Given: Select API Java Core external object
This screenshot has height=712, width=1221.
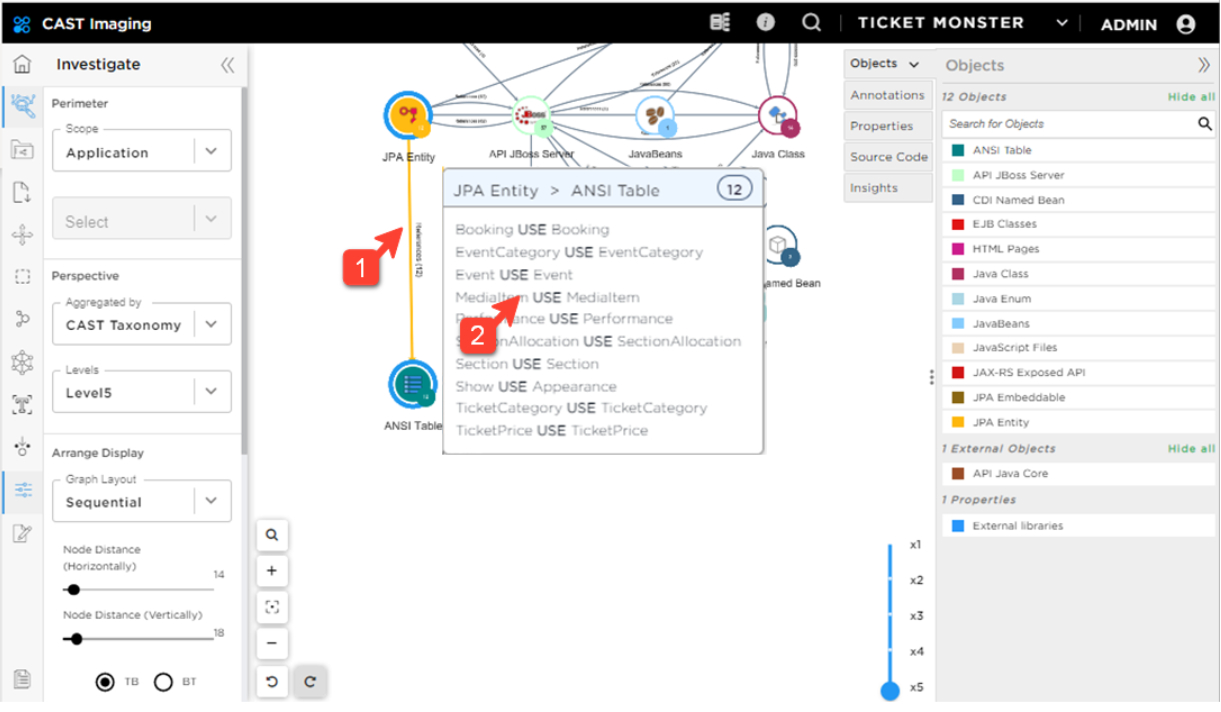Looking at the screenshot, I should click(1080, 474).
